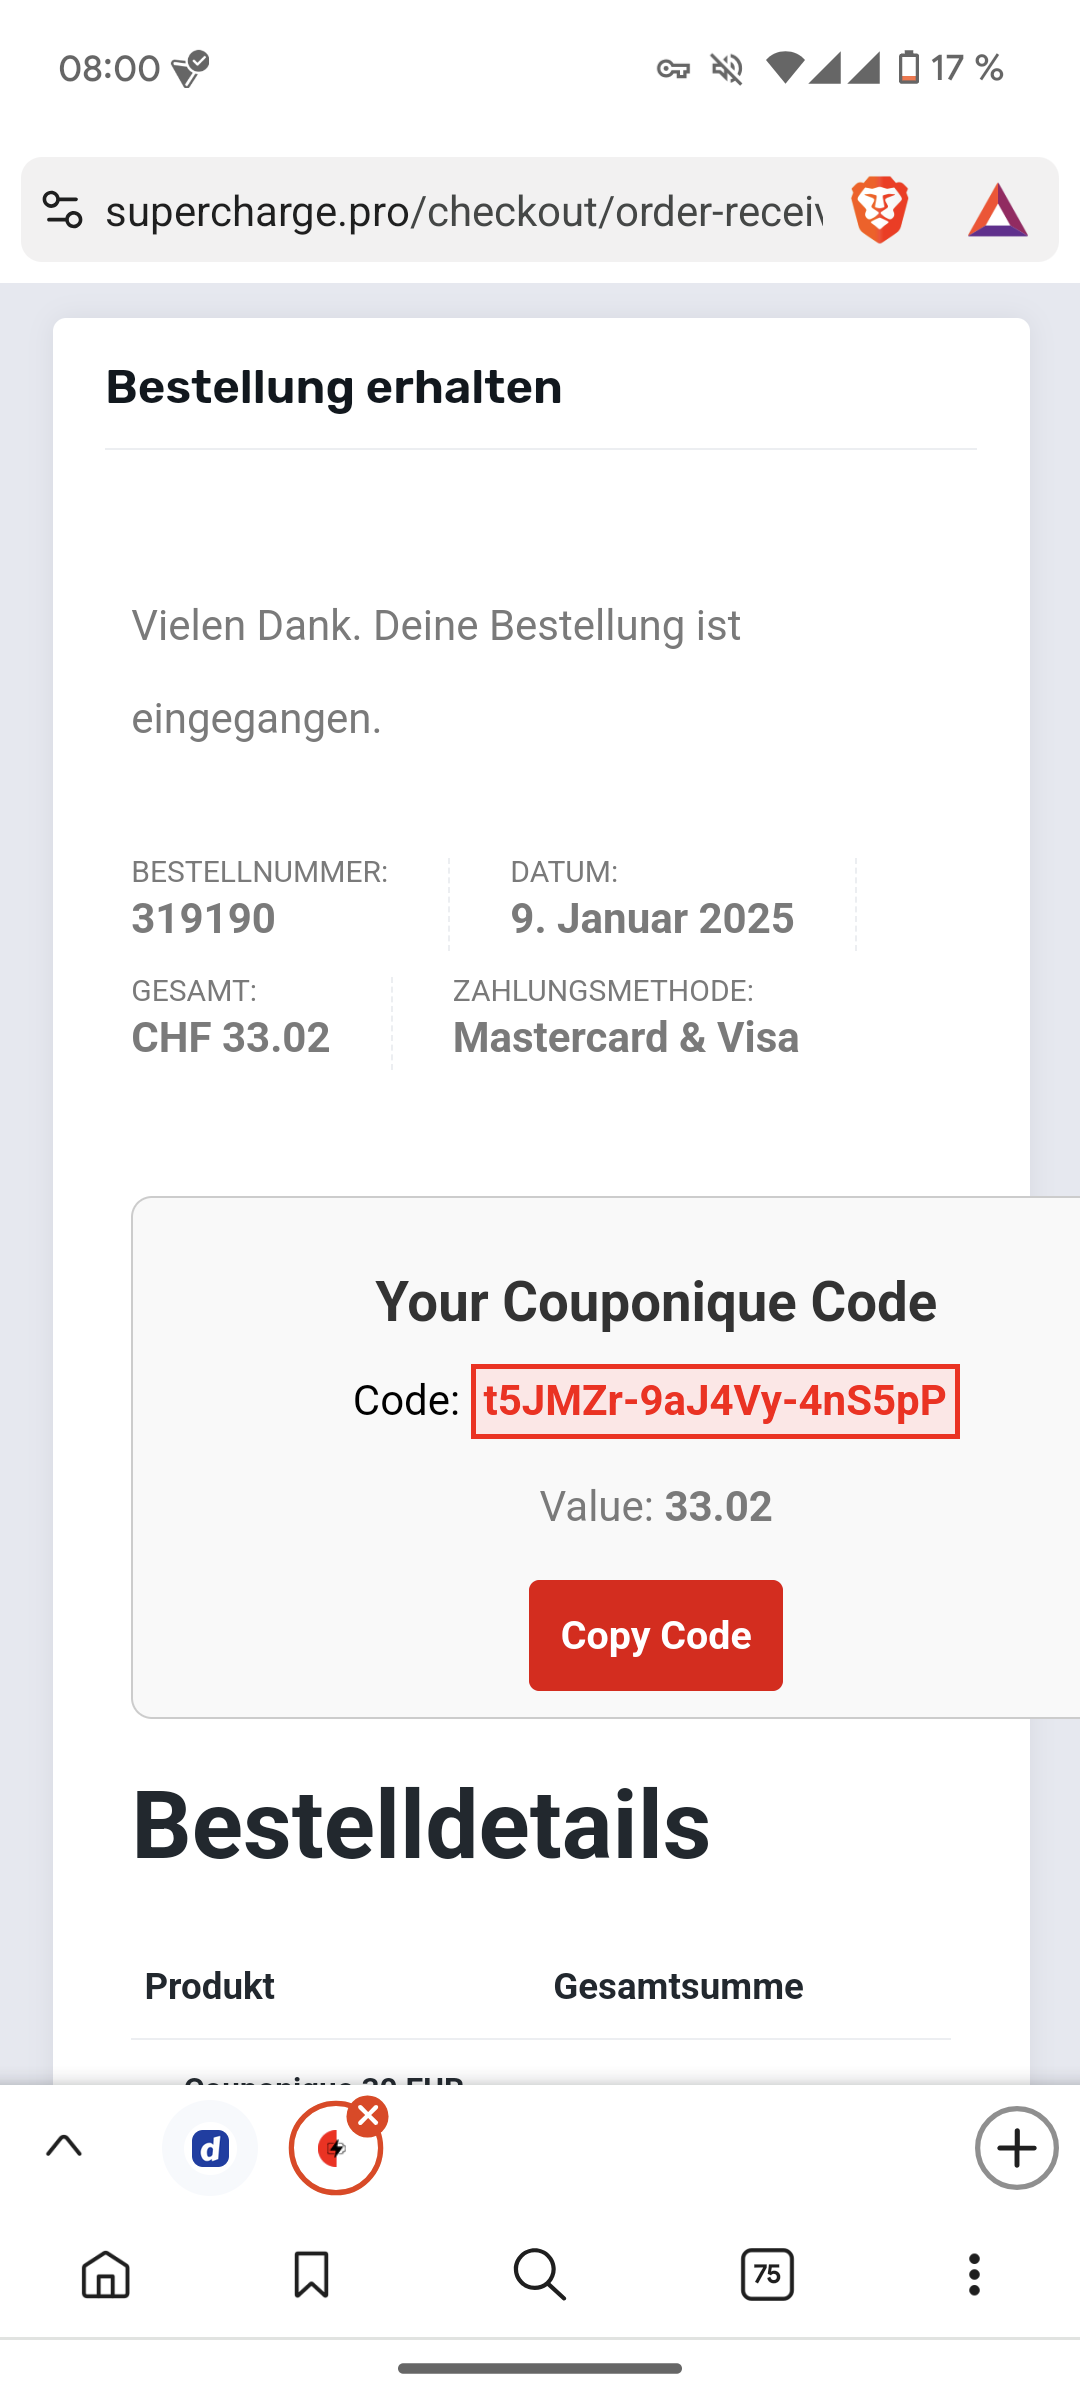Tap the order number 319190

(x=204, y=918)
